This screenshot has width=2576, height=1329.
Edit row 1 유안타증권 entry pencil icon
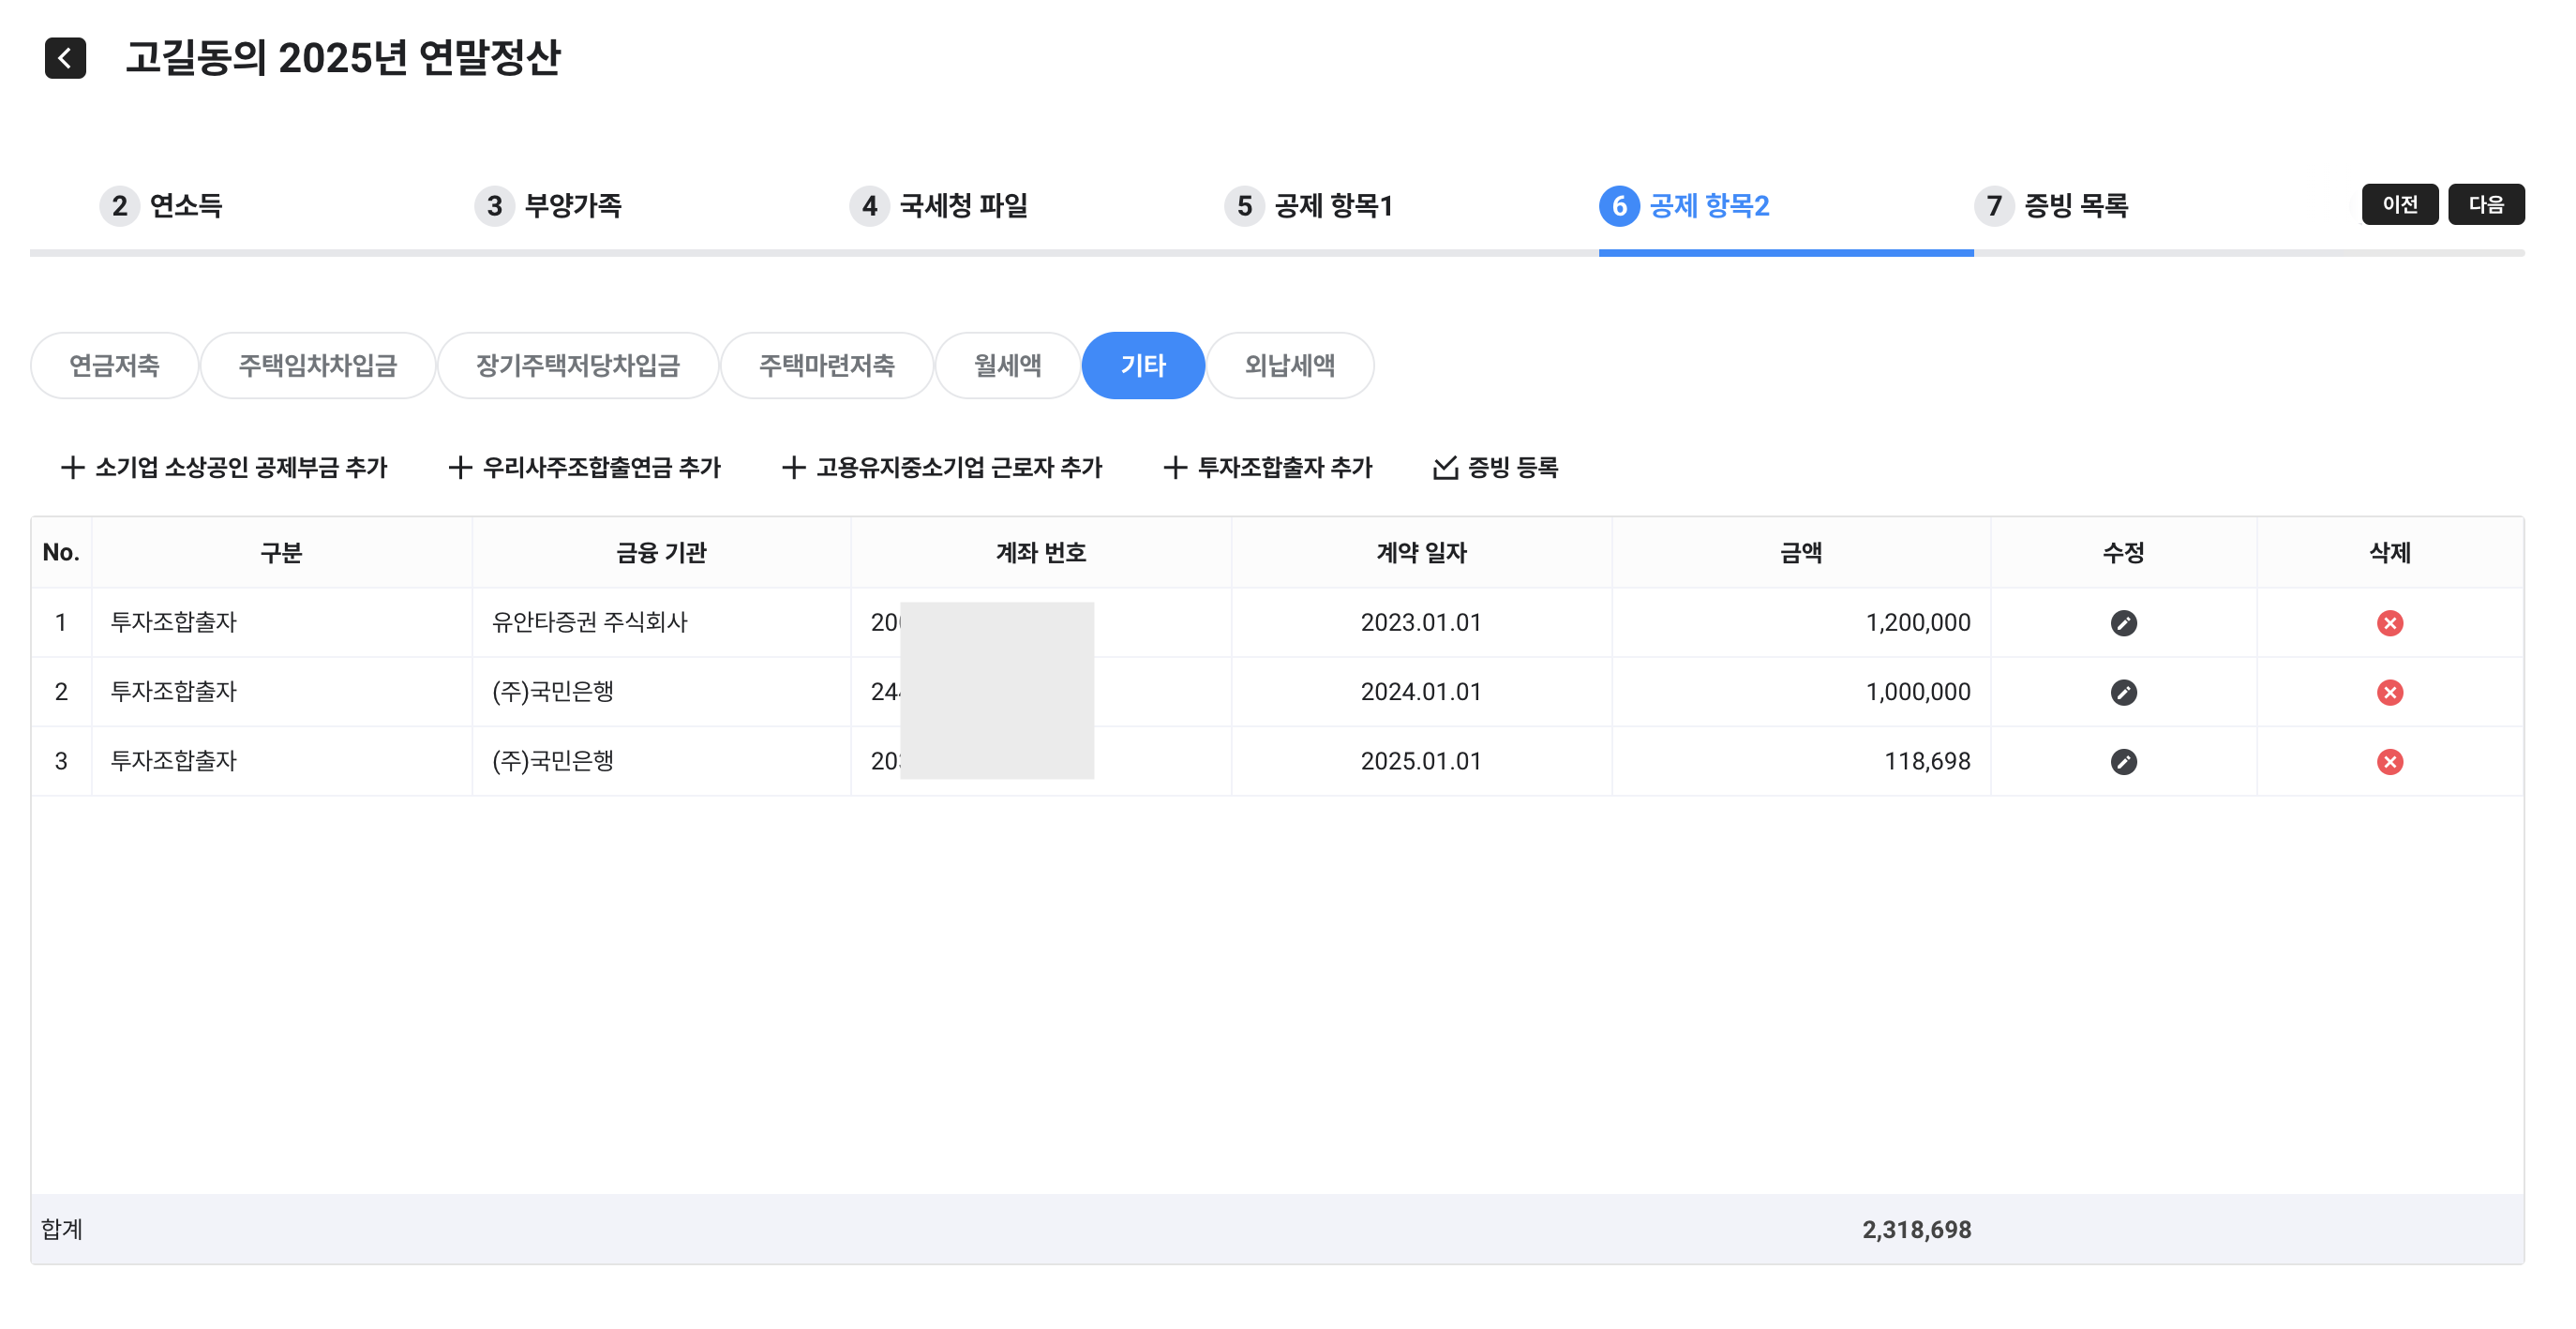2123,623
